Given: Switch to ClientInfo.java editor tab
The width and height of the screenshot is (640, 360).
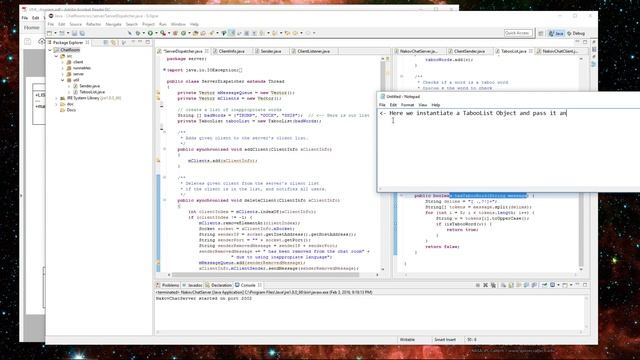Looking at the screenshot, I should pos(231,51).
